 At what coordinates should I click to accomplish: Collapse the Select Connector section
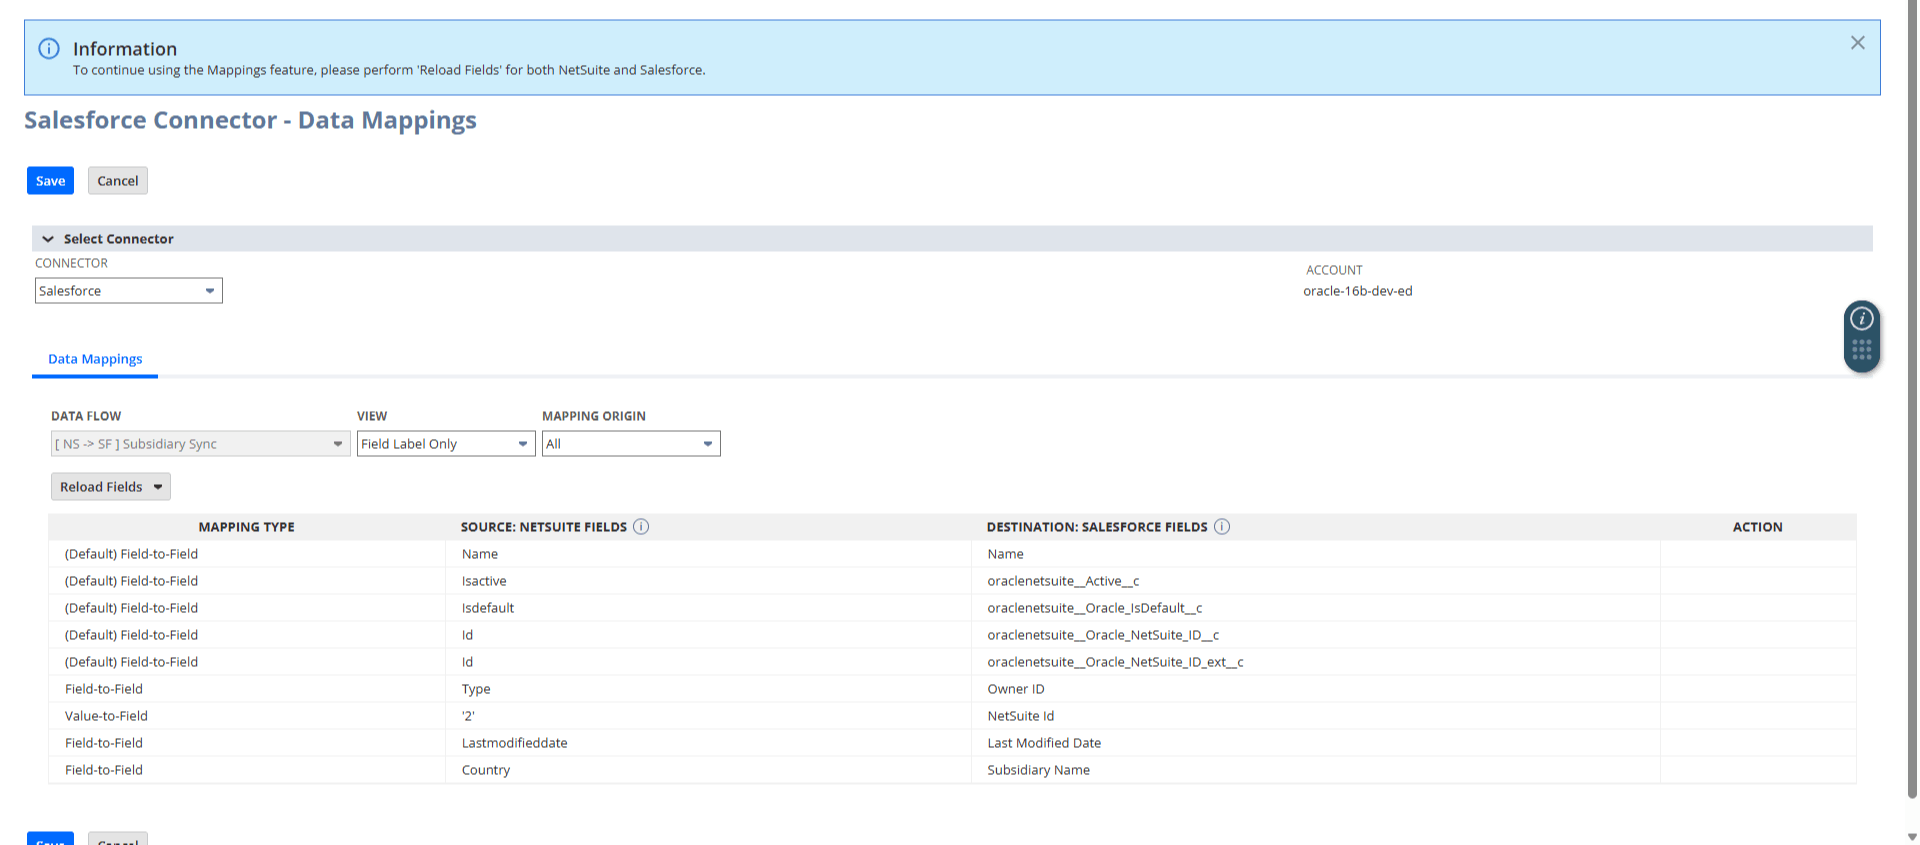pyautogui.click(x=48, y=239)
